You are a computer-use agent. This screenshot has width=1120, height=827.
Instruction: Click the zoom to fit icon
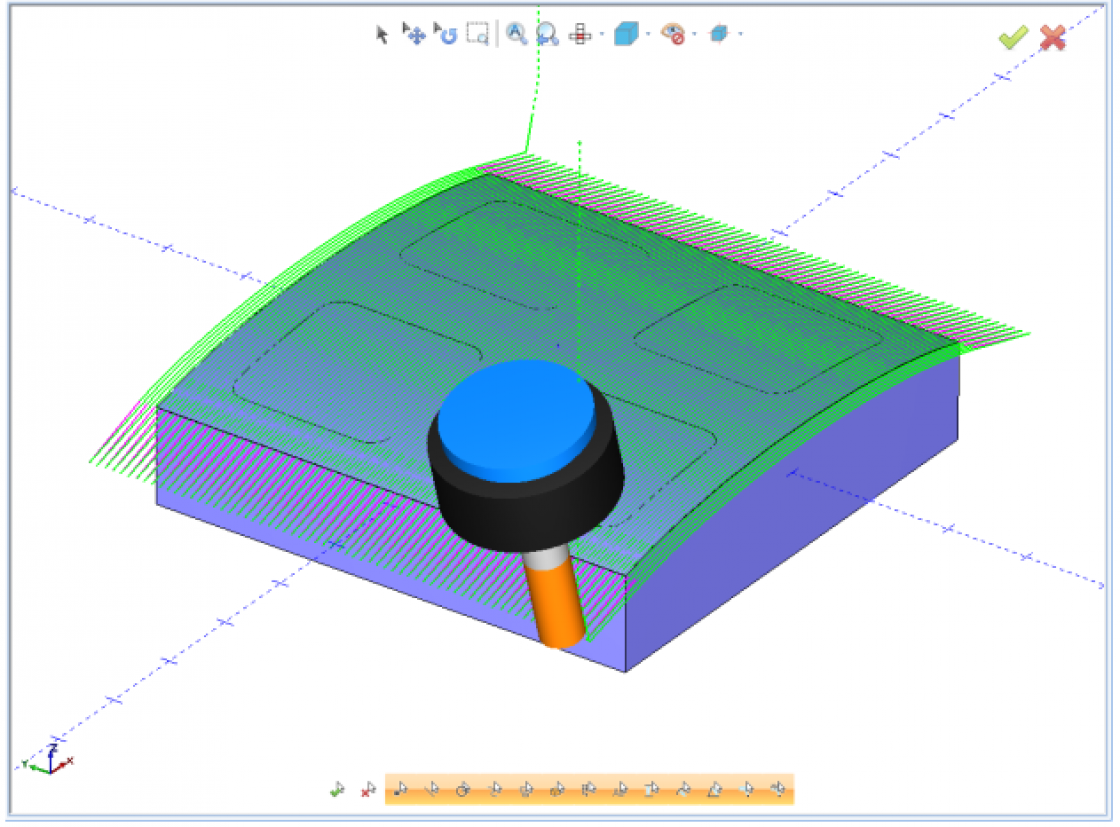[516, 34]
